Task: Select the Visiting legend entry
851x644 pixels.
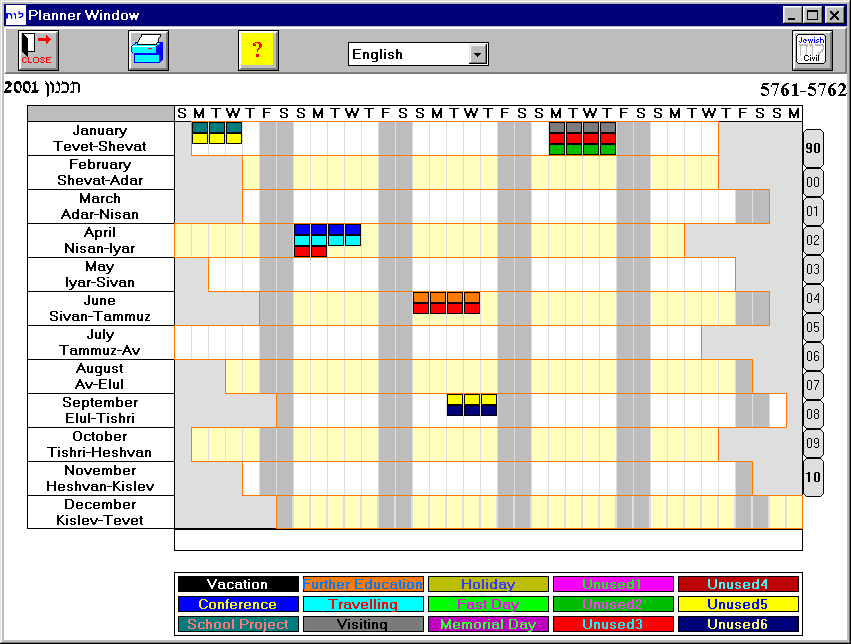Action: [362, 624]
